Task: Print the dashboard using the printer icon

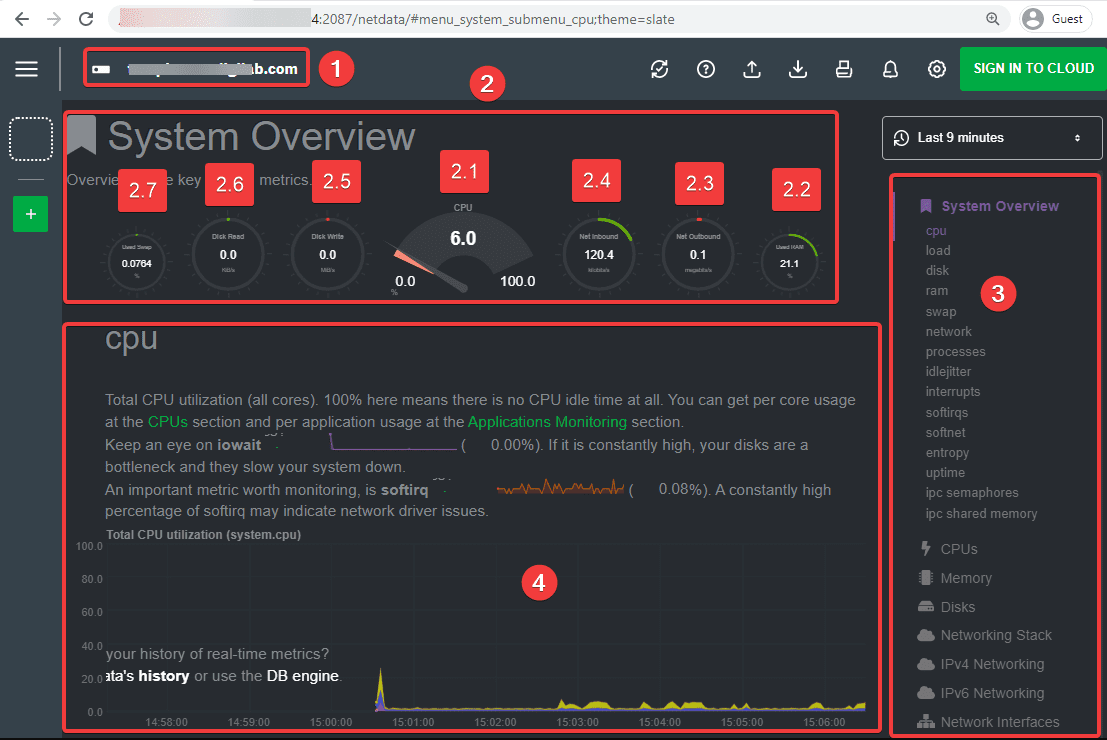Action: coord(843,69)
